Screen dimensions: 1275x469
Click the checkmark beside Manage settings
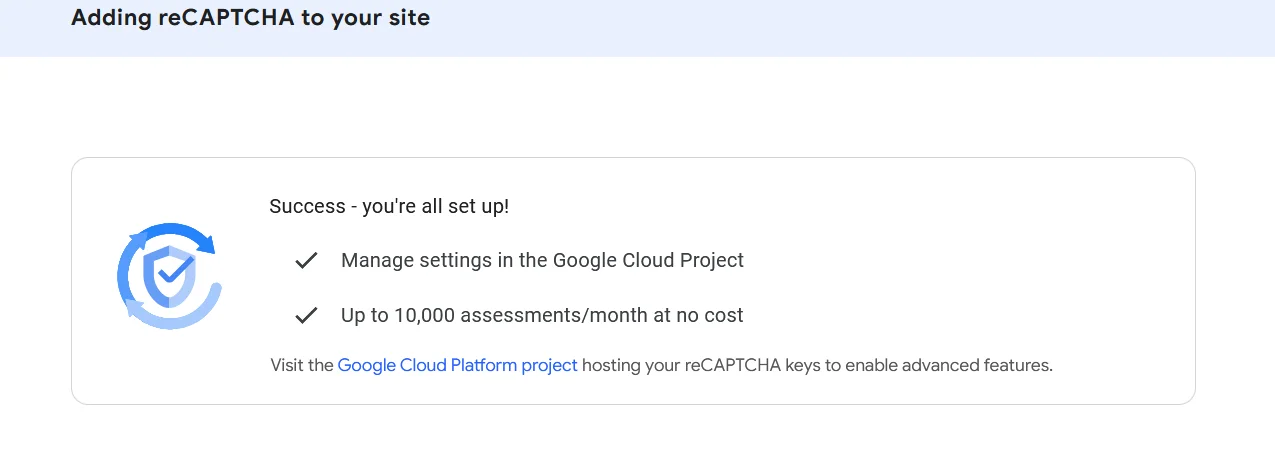click(x=306, y=261)
